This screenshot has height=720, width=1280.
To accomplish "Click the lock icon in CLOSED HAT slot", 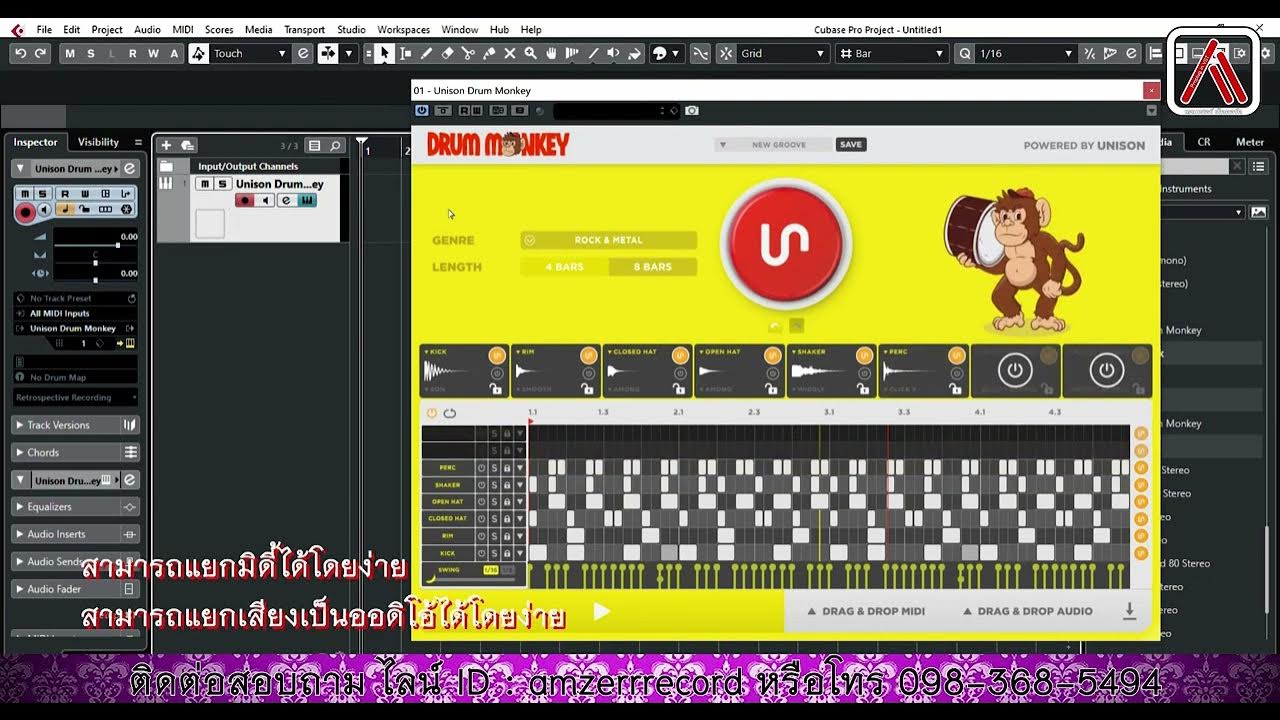I will tap(679, 389).
